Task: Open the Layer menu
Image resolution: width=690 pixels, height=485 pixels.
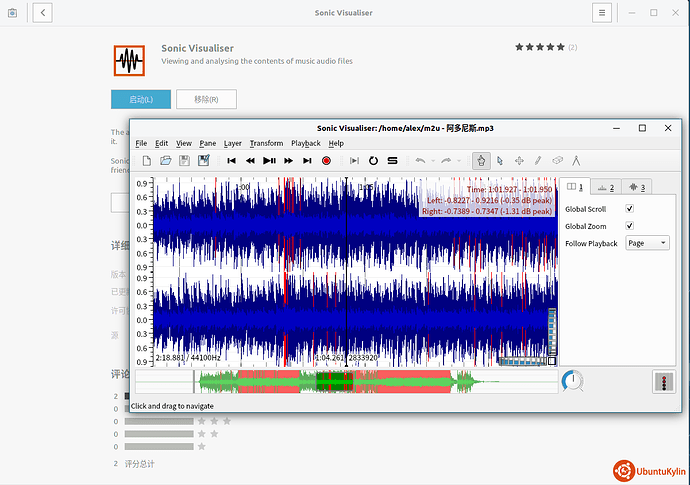Action: 232,143
